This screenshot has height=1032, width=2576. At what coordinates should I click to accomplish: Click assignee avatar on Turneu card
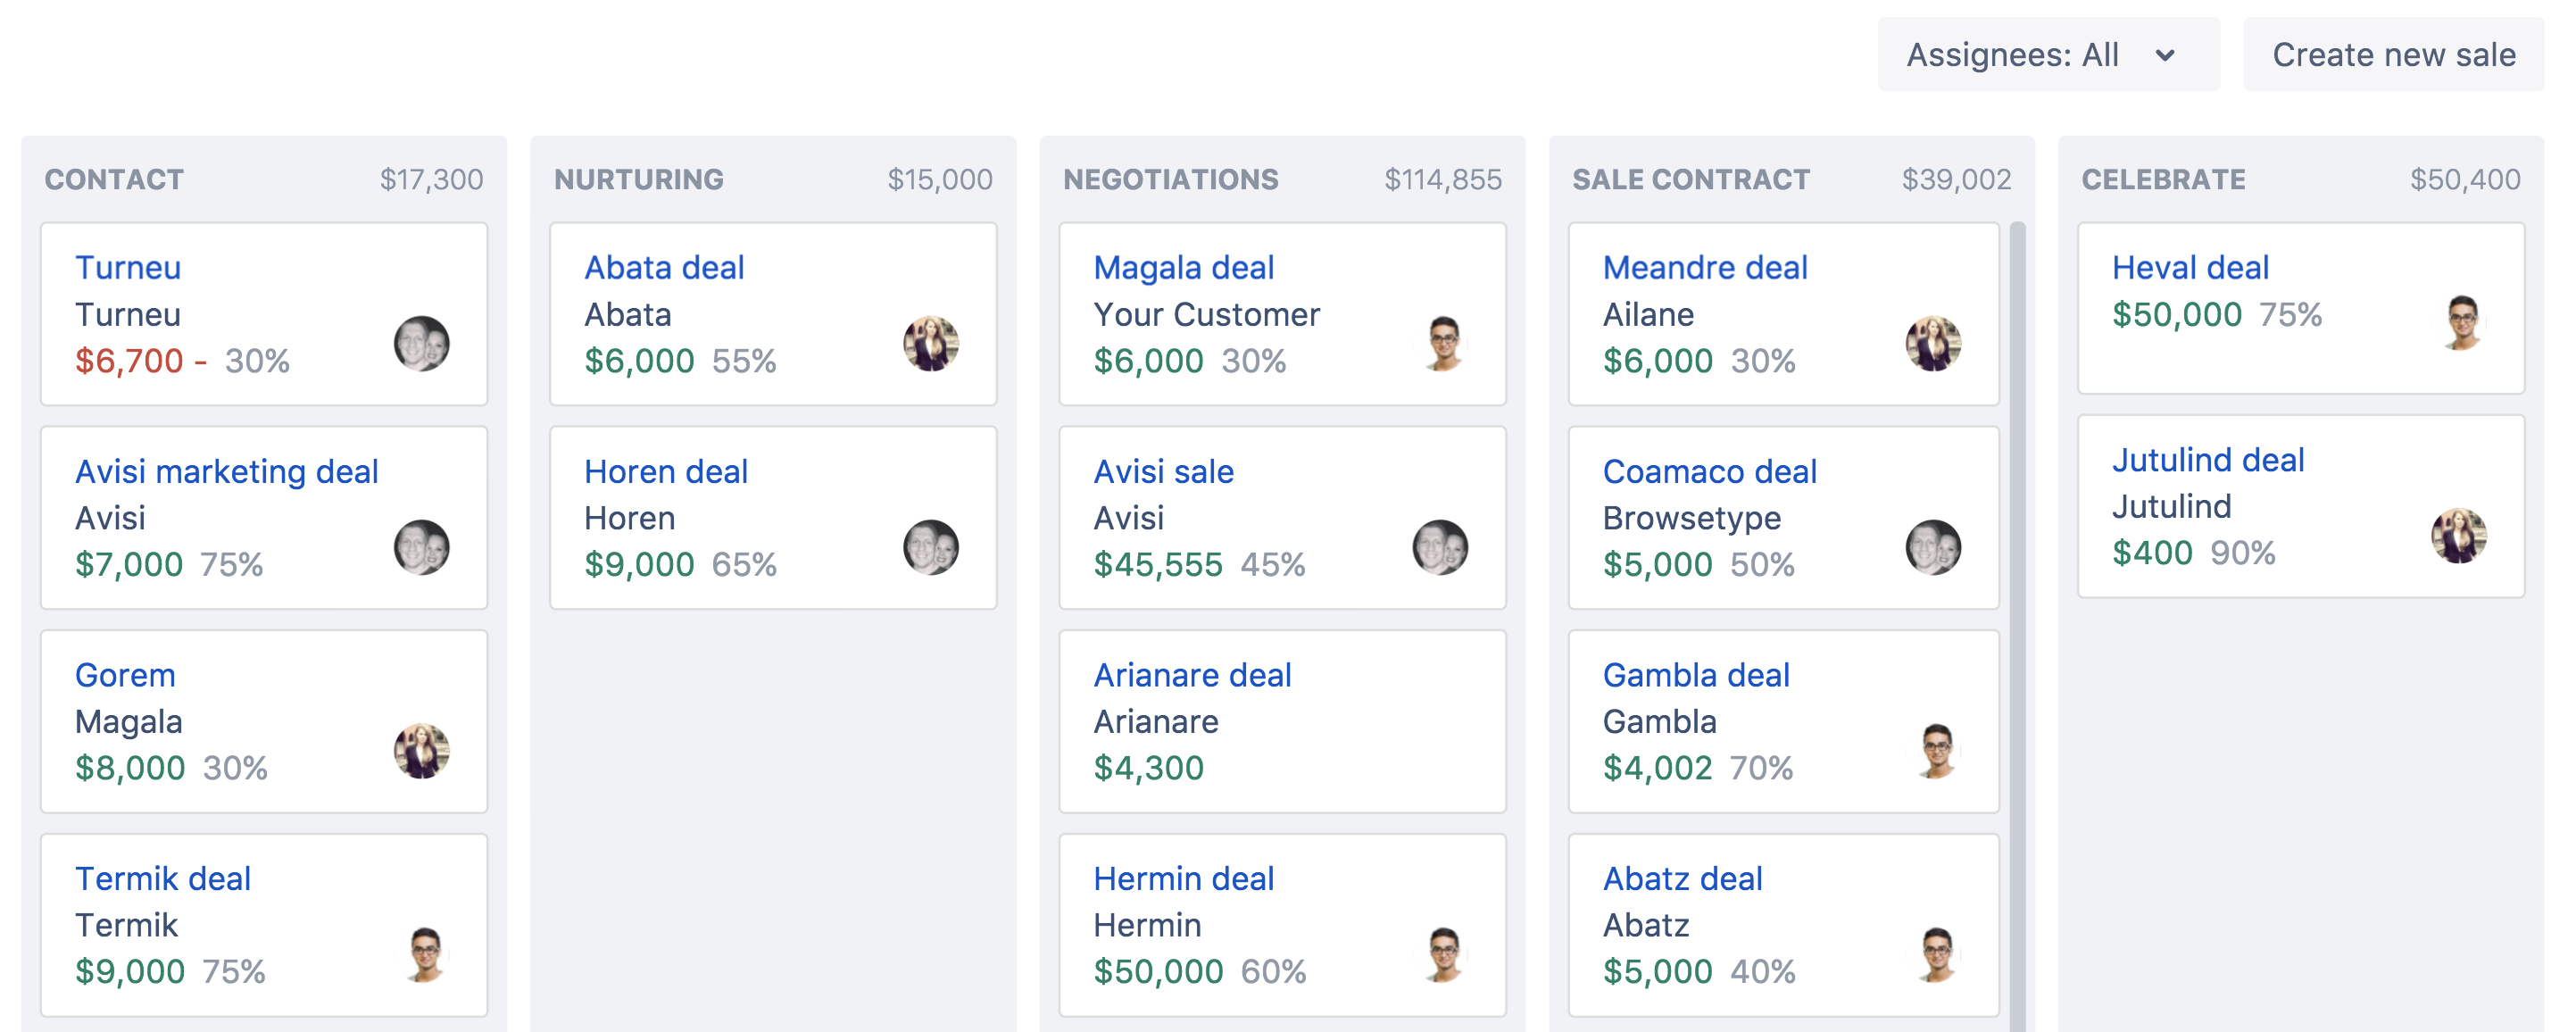[421, 343]
